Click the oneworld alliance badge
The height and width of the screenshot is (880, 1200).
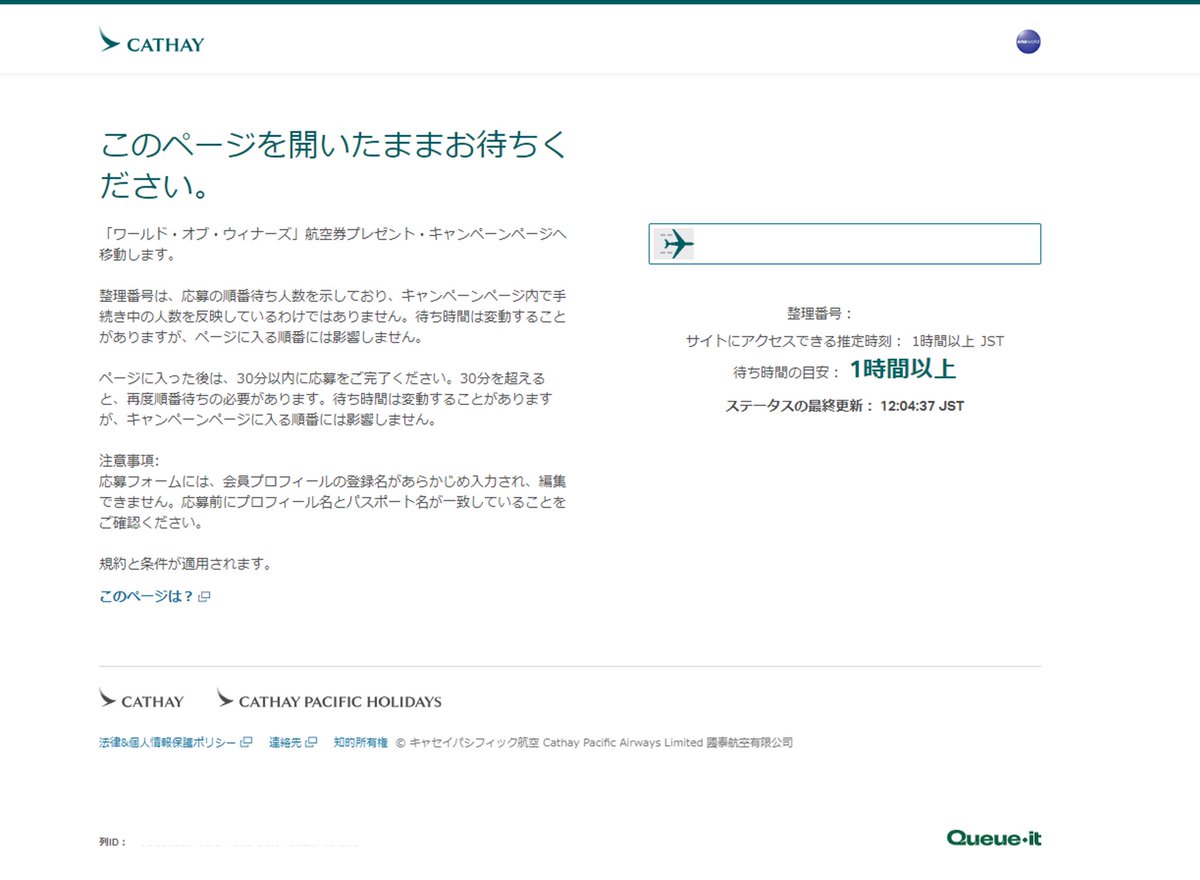point(1028,42)
